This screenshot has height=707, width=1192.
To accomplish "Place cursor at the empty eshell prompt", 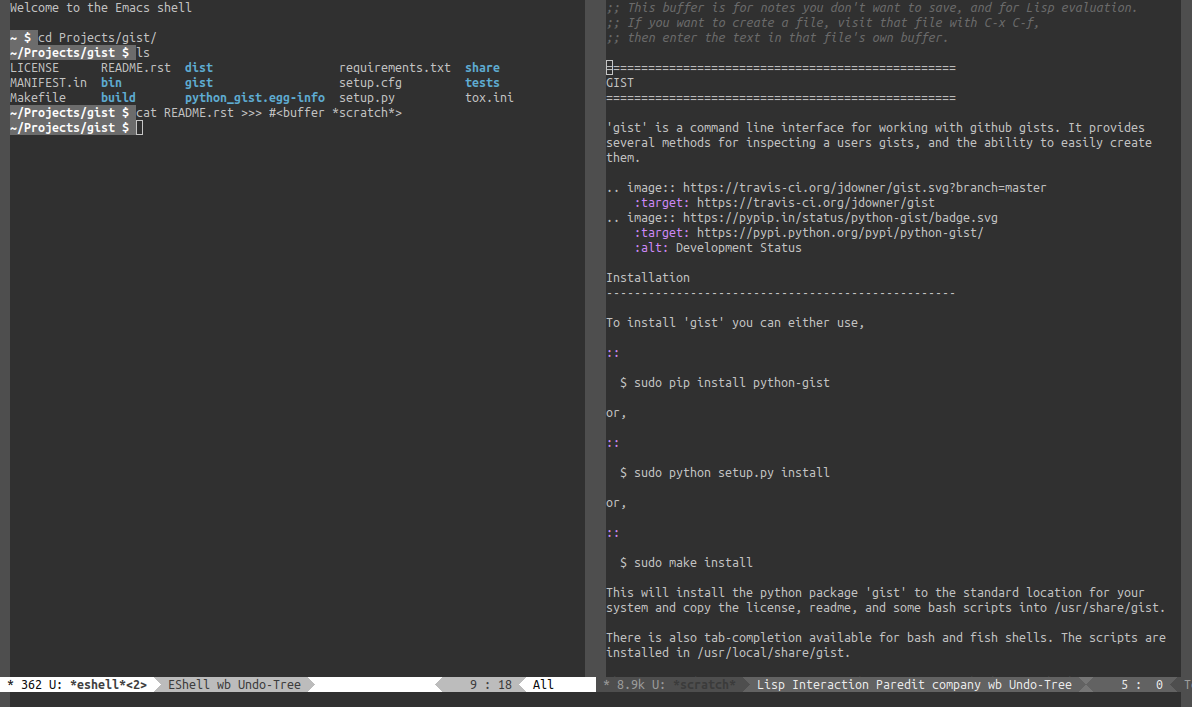I will point(140,128).
